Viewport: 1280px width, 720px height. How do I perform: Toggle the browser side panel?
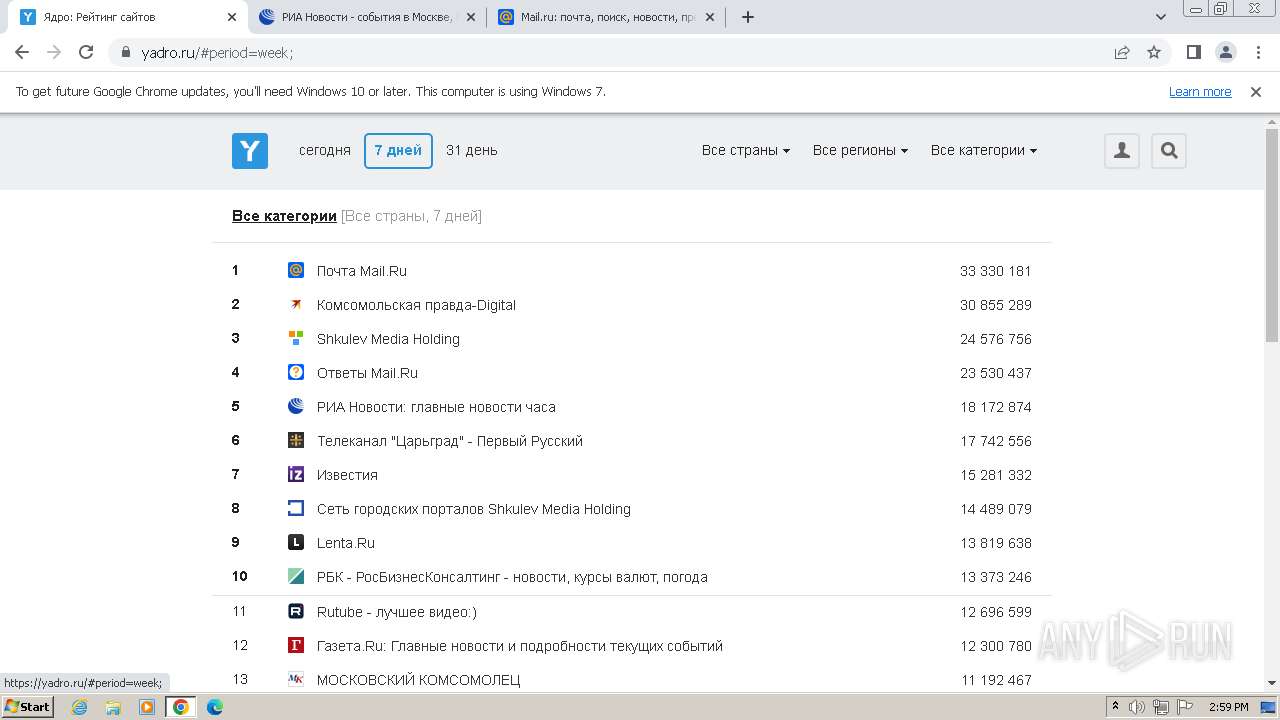tap(1194, 52)
